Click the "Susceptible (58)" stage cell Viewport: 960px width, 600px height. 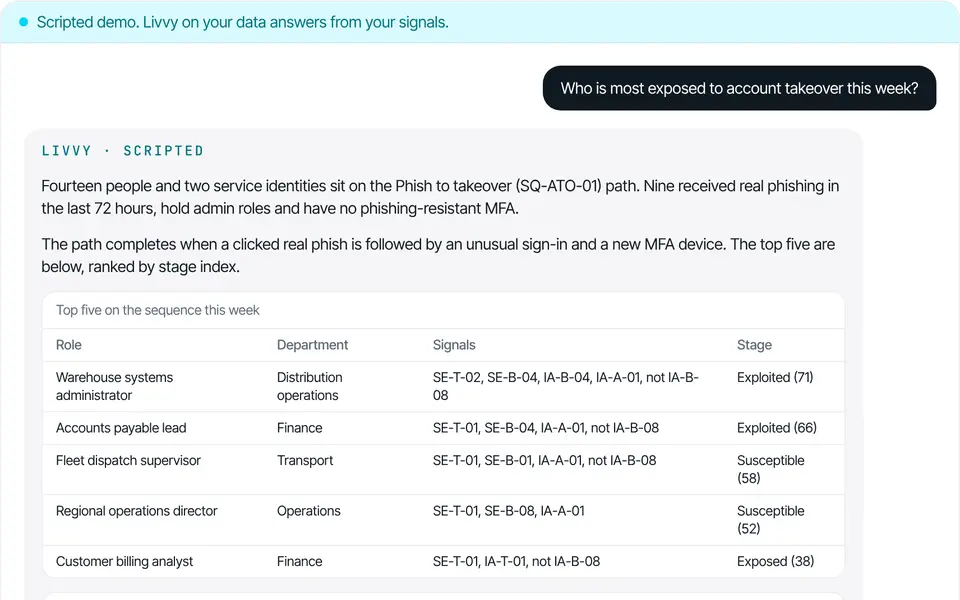[x=771, y=469]
